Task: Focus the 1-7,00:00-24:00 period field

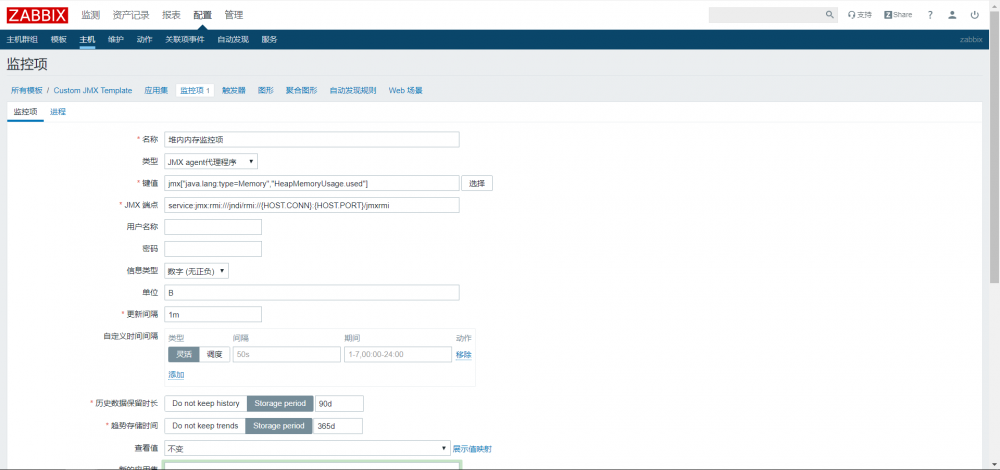Action: (398, 355)
